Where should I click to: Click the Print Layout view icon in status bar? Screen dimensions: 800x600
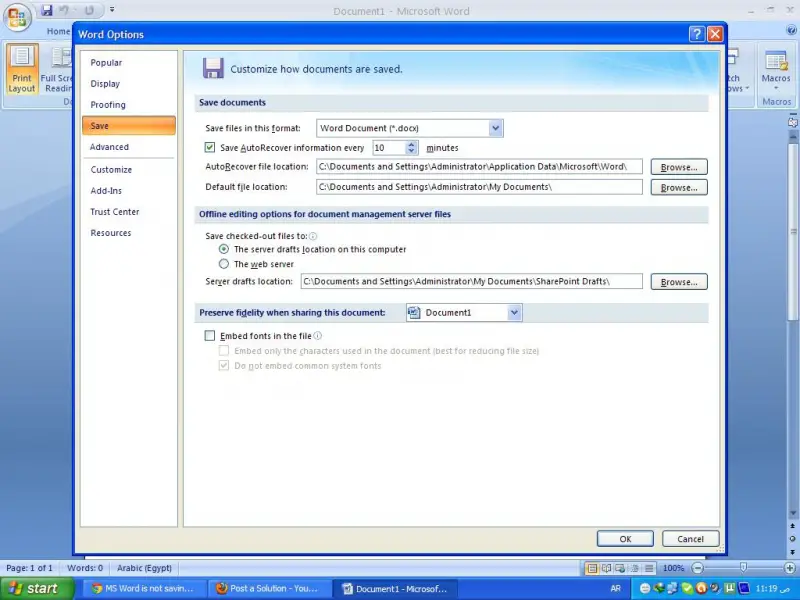pyautogui.click(x=592, y=568)
